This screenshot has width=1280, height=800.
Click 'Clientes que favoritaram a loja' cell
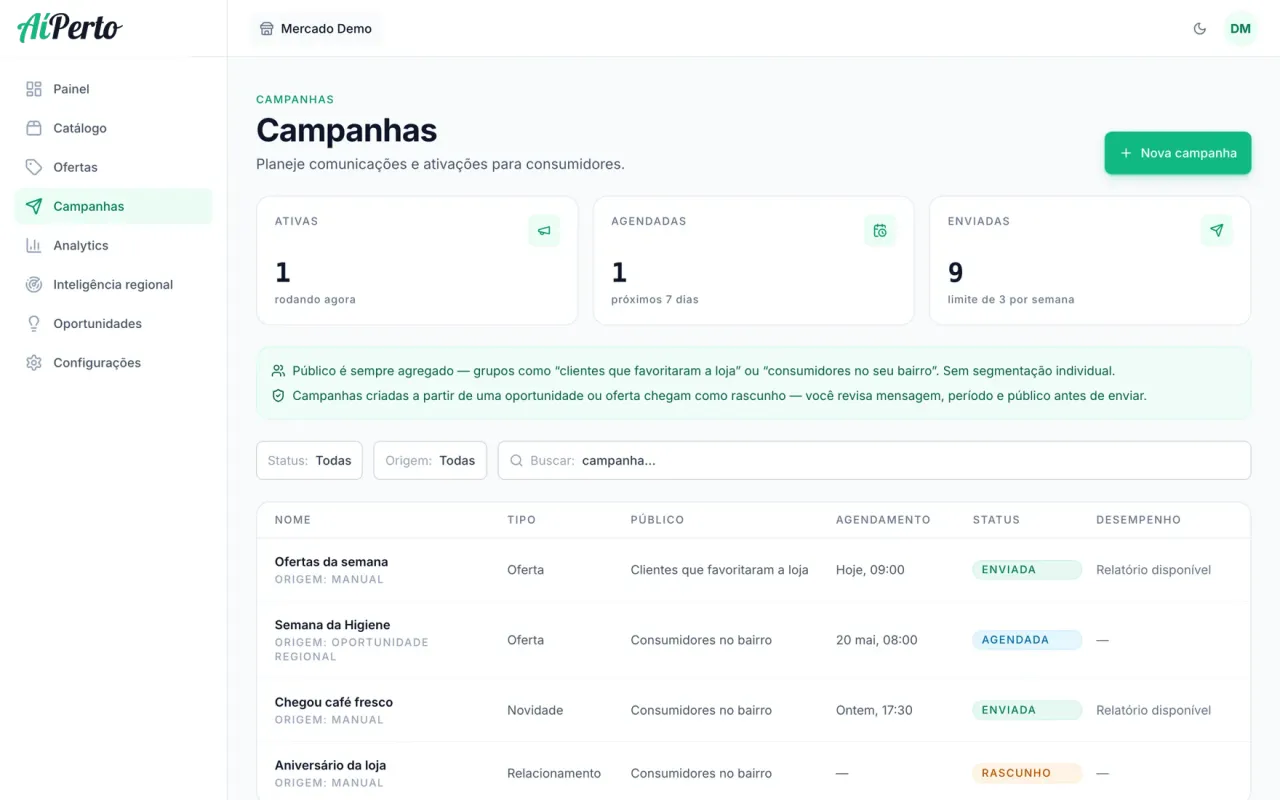pyautogui.click(x=719, y=570)
